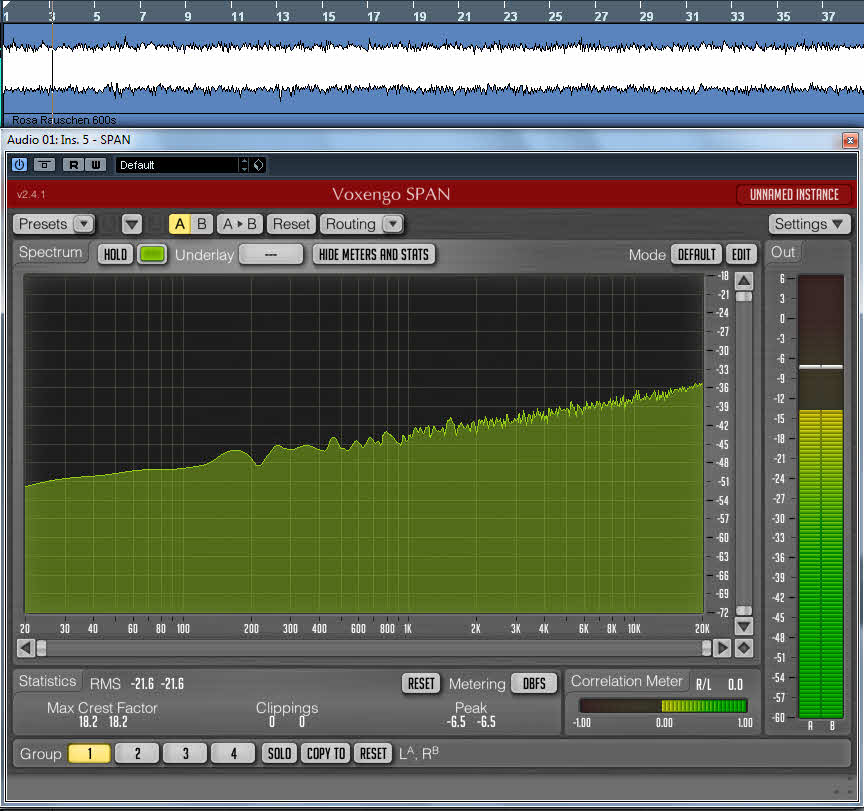864x811 pixels.
Task: Open the DBFS metering selector
Action: click(x=534, y=684)
